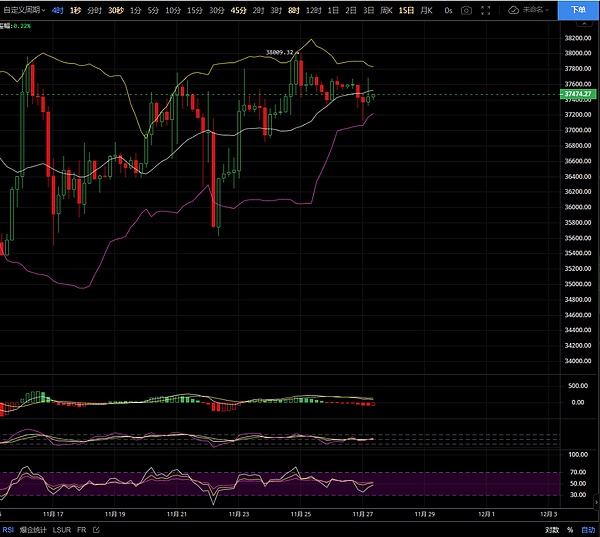Choose the 1日 interval
This screenshot has width=600, height=537.
(x=333, y=9)
